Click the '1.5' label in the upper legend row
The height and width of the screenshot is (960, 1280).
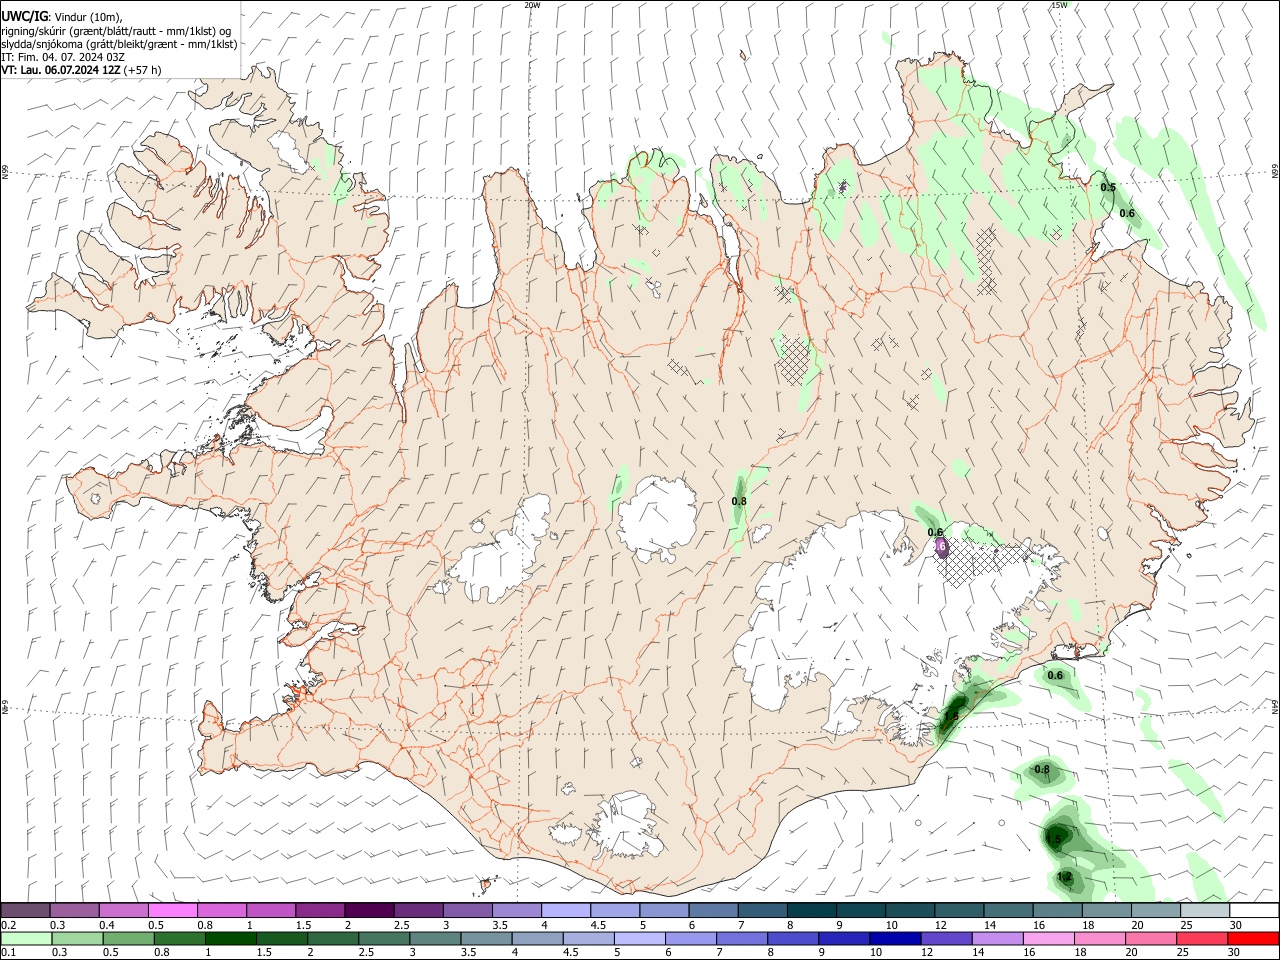(303, 925)
